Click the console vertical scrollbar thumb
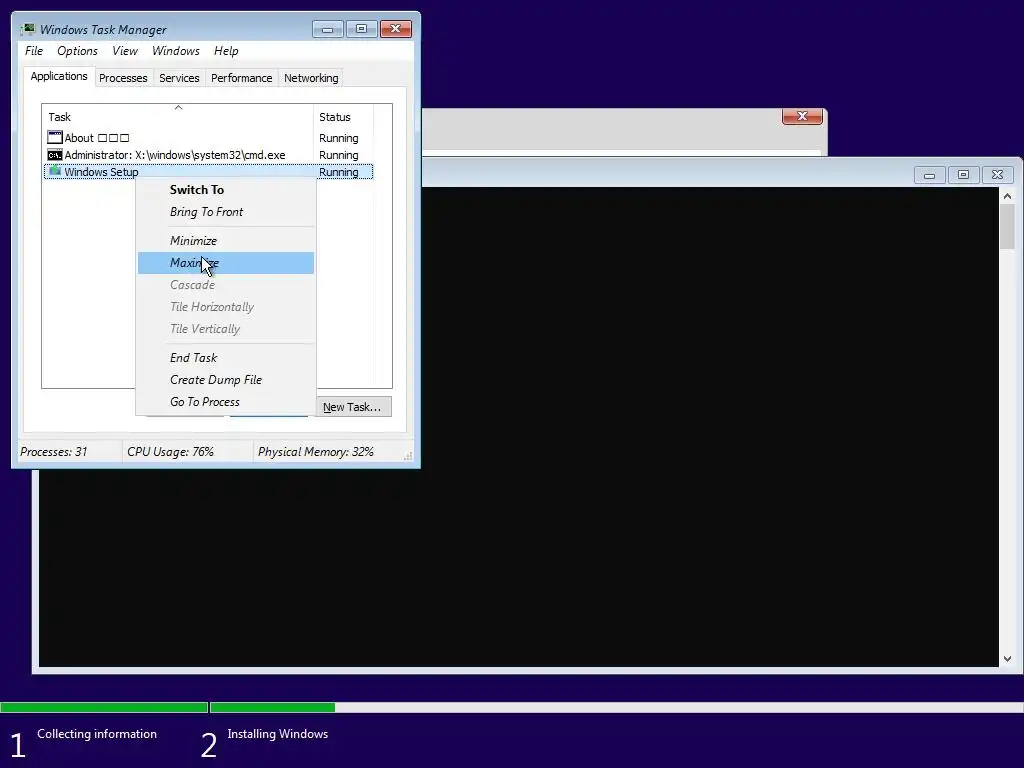 point(1007,227)
